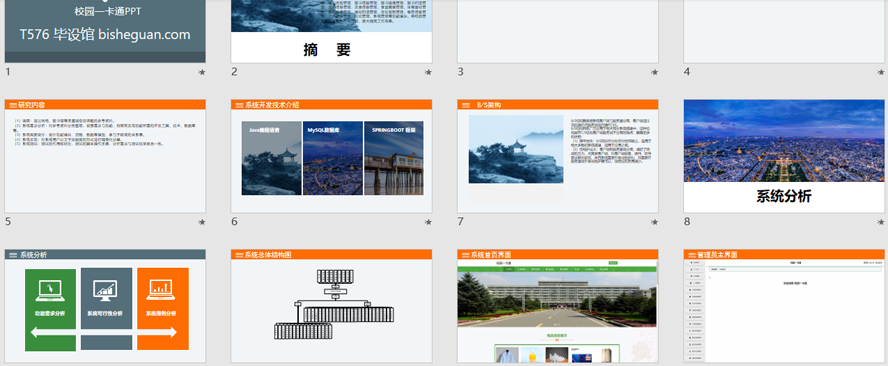
Task: Select slide 8 with city skyline photo
Action: pyautogui.click(x=784, y=156)
